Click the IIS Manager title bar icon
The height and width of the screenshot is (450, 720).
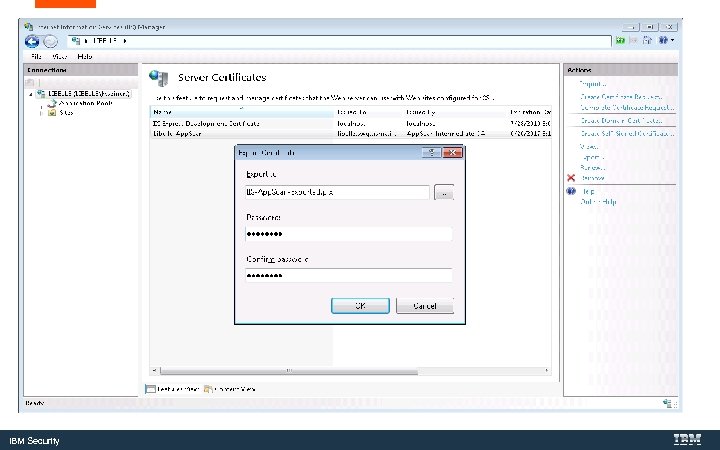tap(28, 27)
